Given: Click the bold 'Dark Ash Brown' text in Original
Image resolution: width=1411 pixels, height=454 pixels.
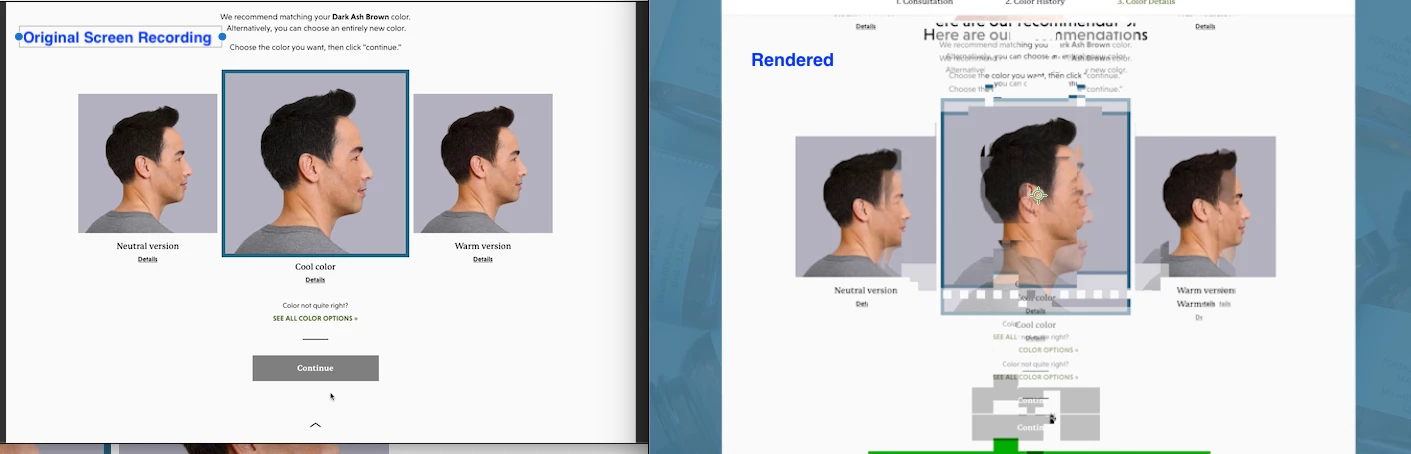Looking at the screenshot, I should pos(360,17).
